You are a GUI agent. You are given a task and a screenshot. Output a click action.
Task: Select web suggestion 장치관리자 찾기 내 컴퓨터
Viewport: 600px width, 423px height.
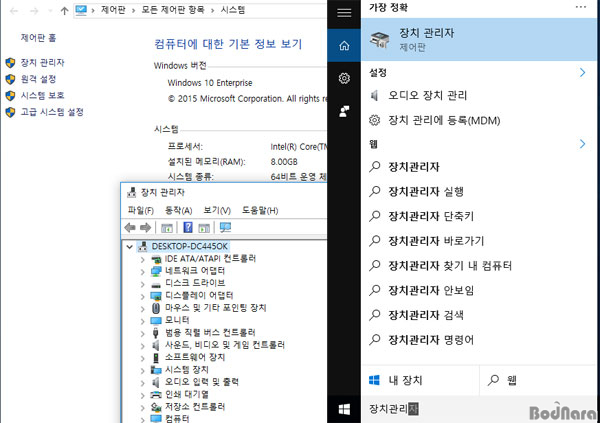click(479, 266)
